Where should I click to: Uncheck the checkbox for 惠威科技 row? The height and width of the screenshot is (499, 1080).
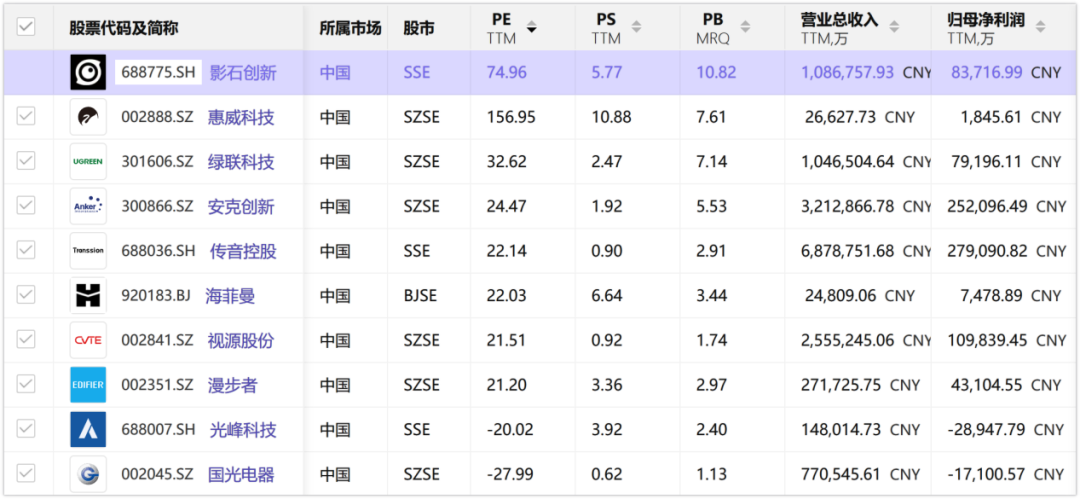pyautogui.click(x=26, y=117)
